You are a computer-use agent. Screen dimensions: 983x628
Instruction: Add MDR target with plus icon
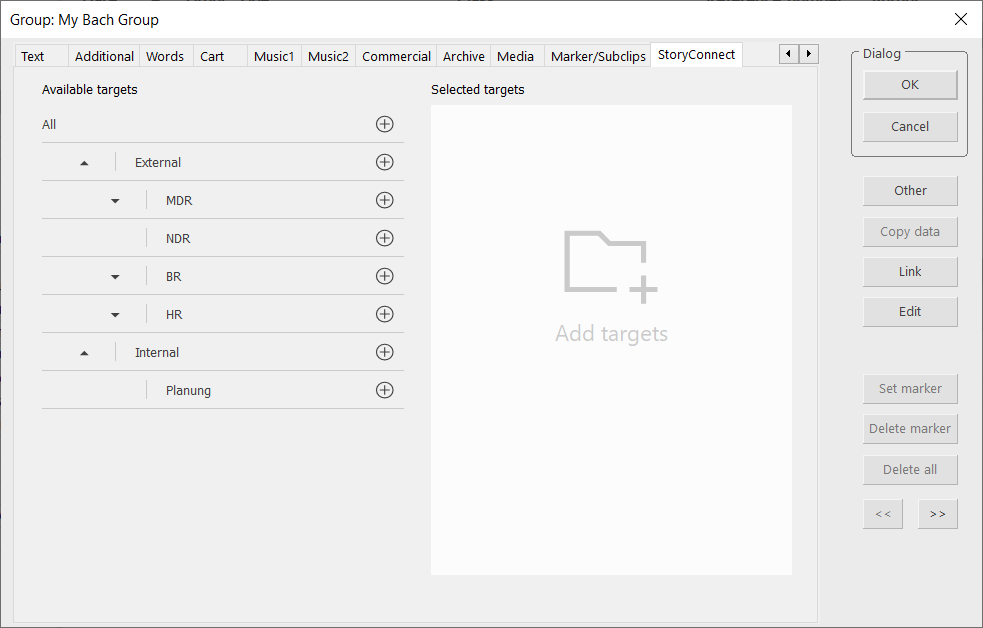click(x=384, y=200)
